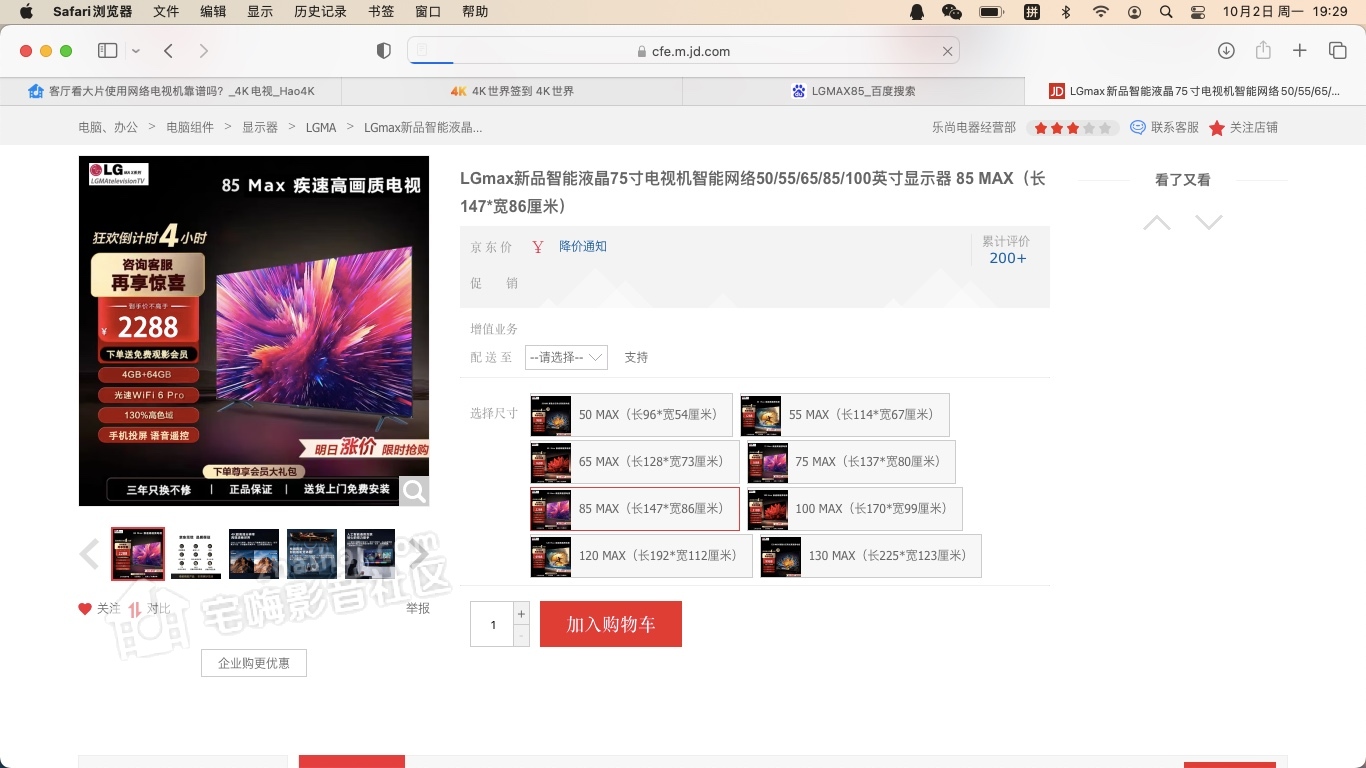1366x768 pixels.
Task: Add the TV with 加入购物车
Action: [611, 624]
